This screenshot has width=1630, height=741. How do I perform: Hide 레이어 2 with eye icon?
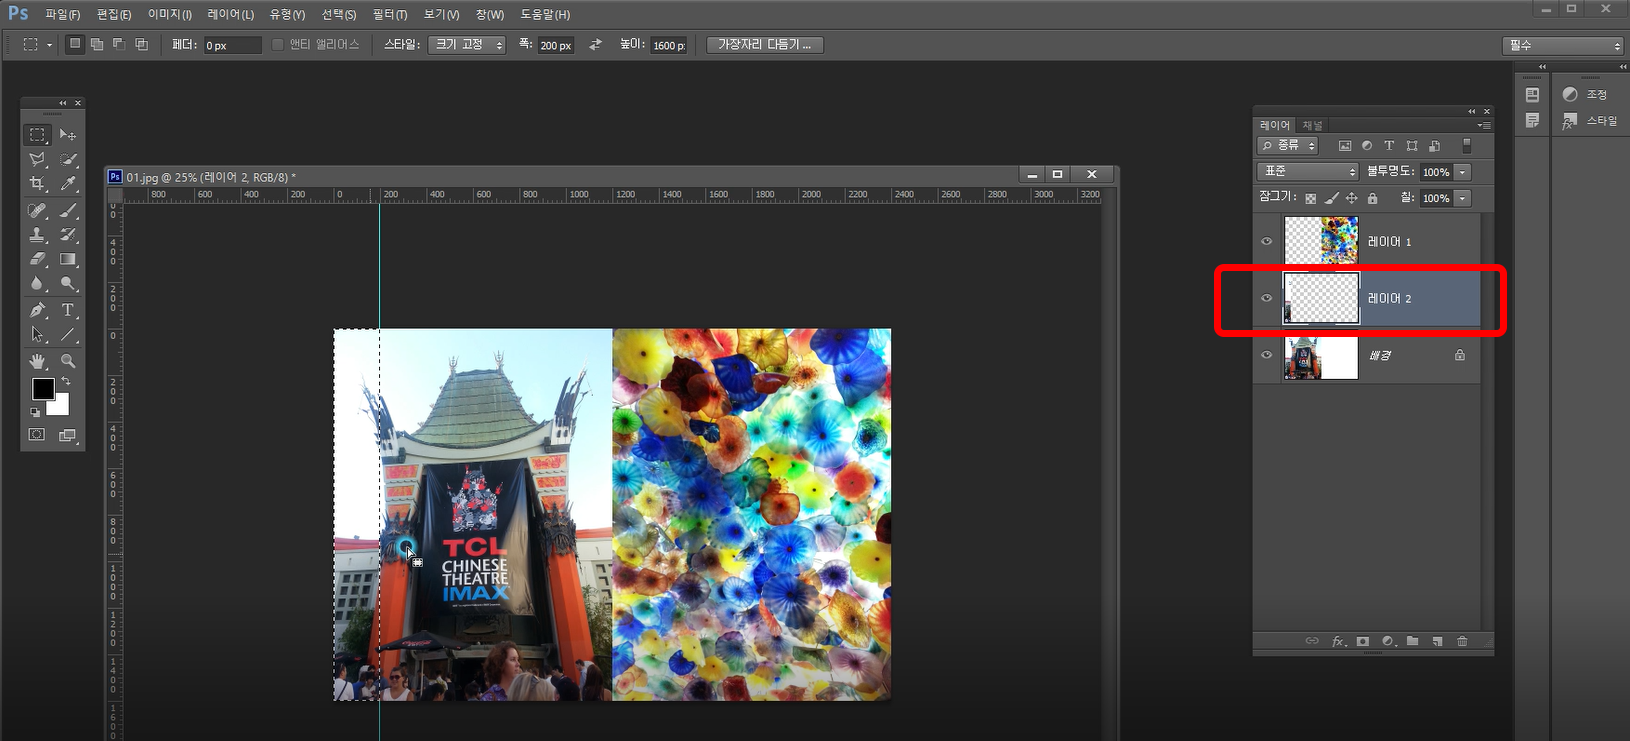[x=1267, y=298]
